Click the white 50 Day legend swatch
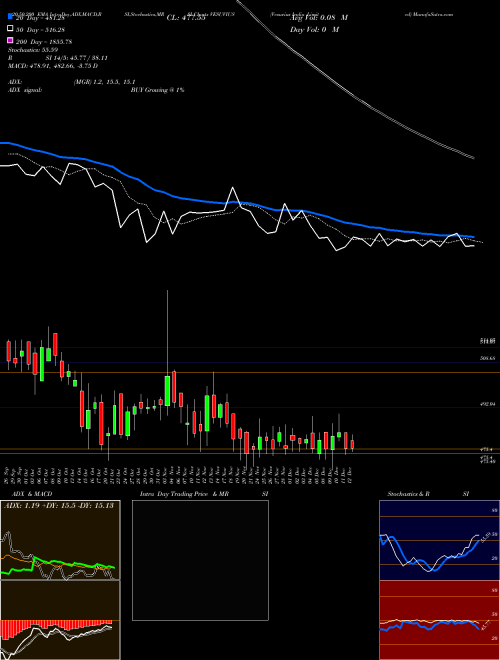Image resolution: width=500 pixels, height=660 pixels. (11, 29)
